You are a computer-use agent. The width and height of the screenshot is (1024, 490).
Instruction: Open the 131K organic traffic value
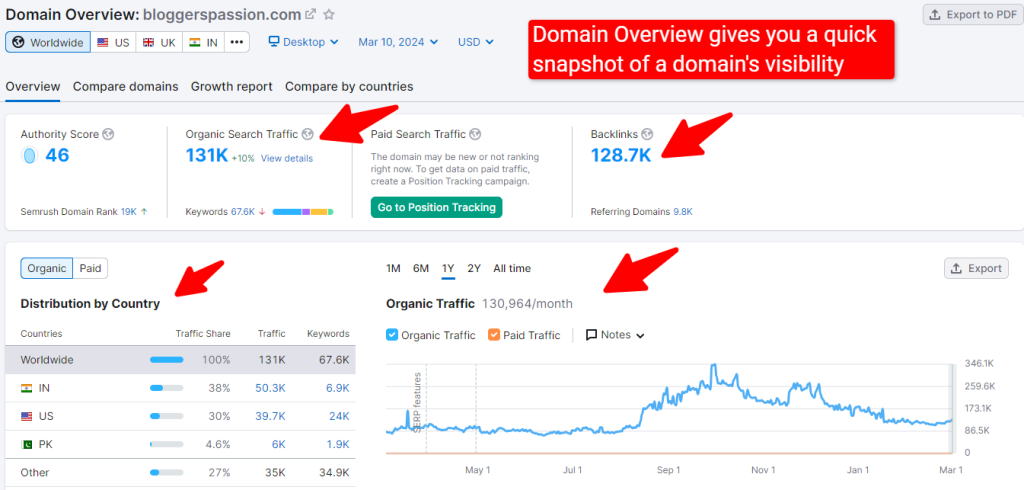206,155
